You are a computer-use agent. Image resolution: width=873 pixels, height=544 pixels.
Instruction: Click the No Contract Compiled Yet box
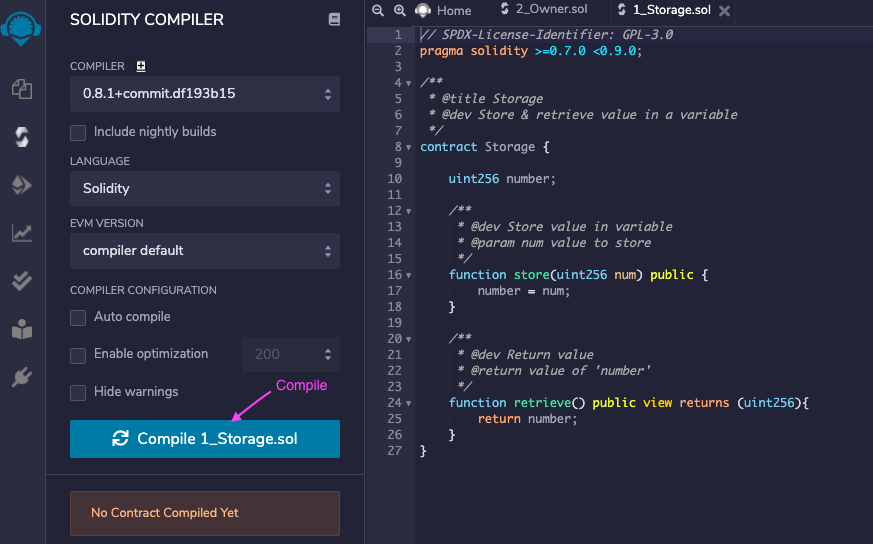click(x=205, y=513)
